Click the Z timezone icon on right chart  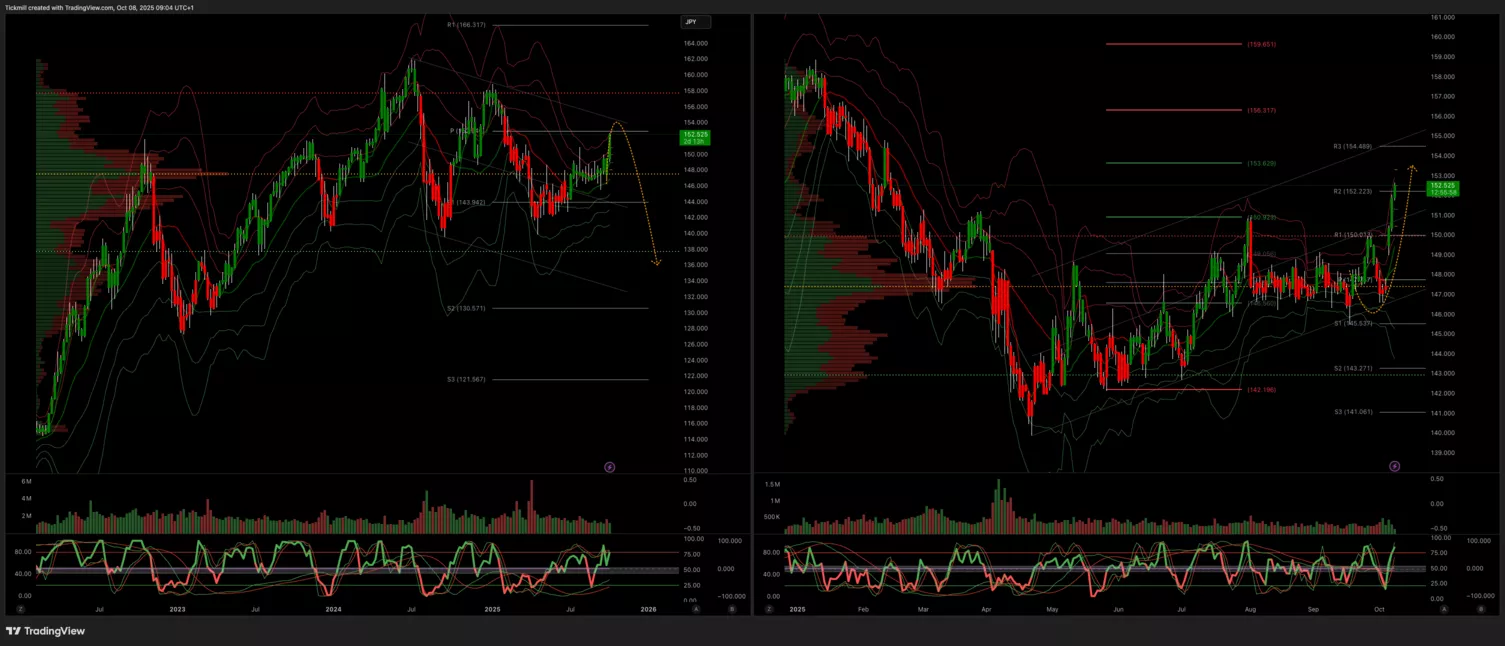click(770, 608)
